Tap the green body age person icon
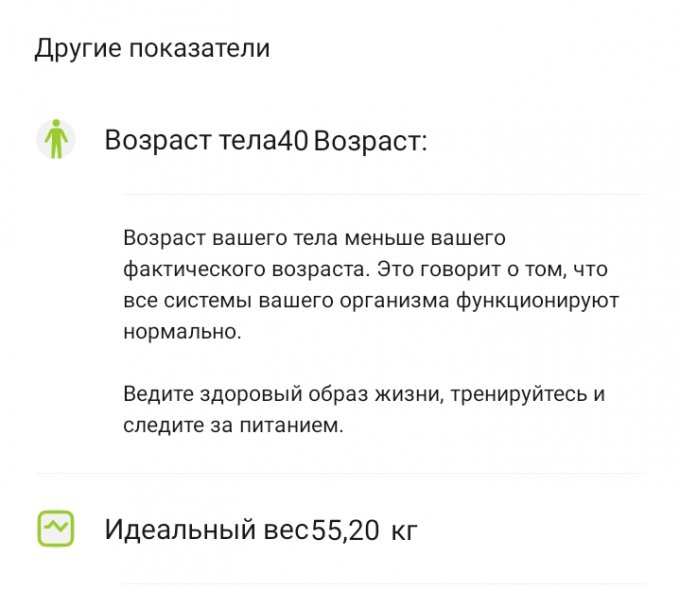This screenshot has height=591, width=680. 56,139
